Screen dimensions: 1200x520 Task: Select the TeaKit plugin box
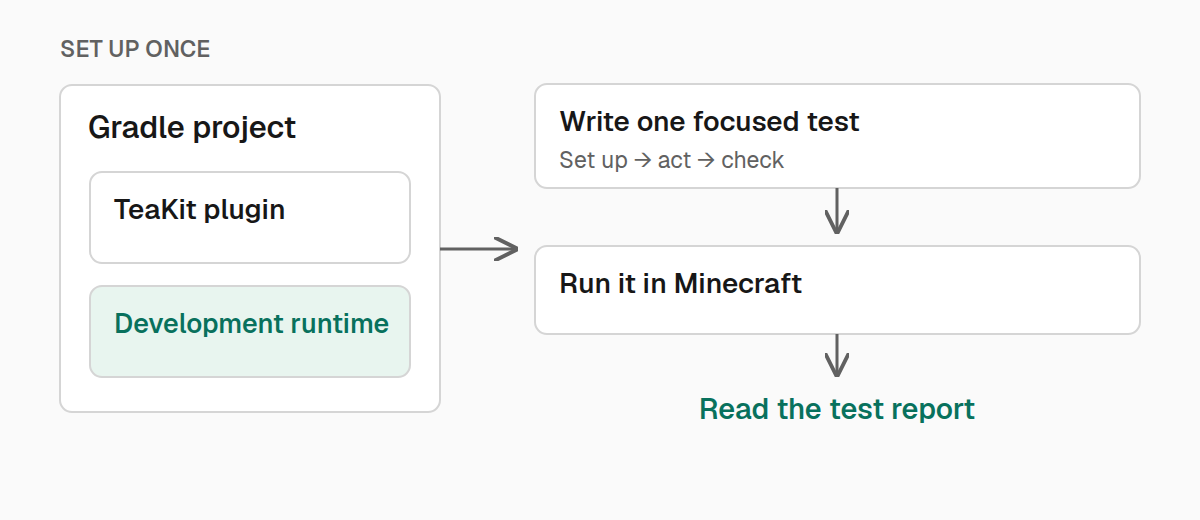250,217
